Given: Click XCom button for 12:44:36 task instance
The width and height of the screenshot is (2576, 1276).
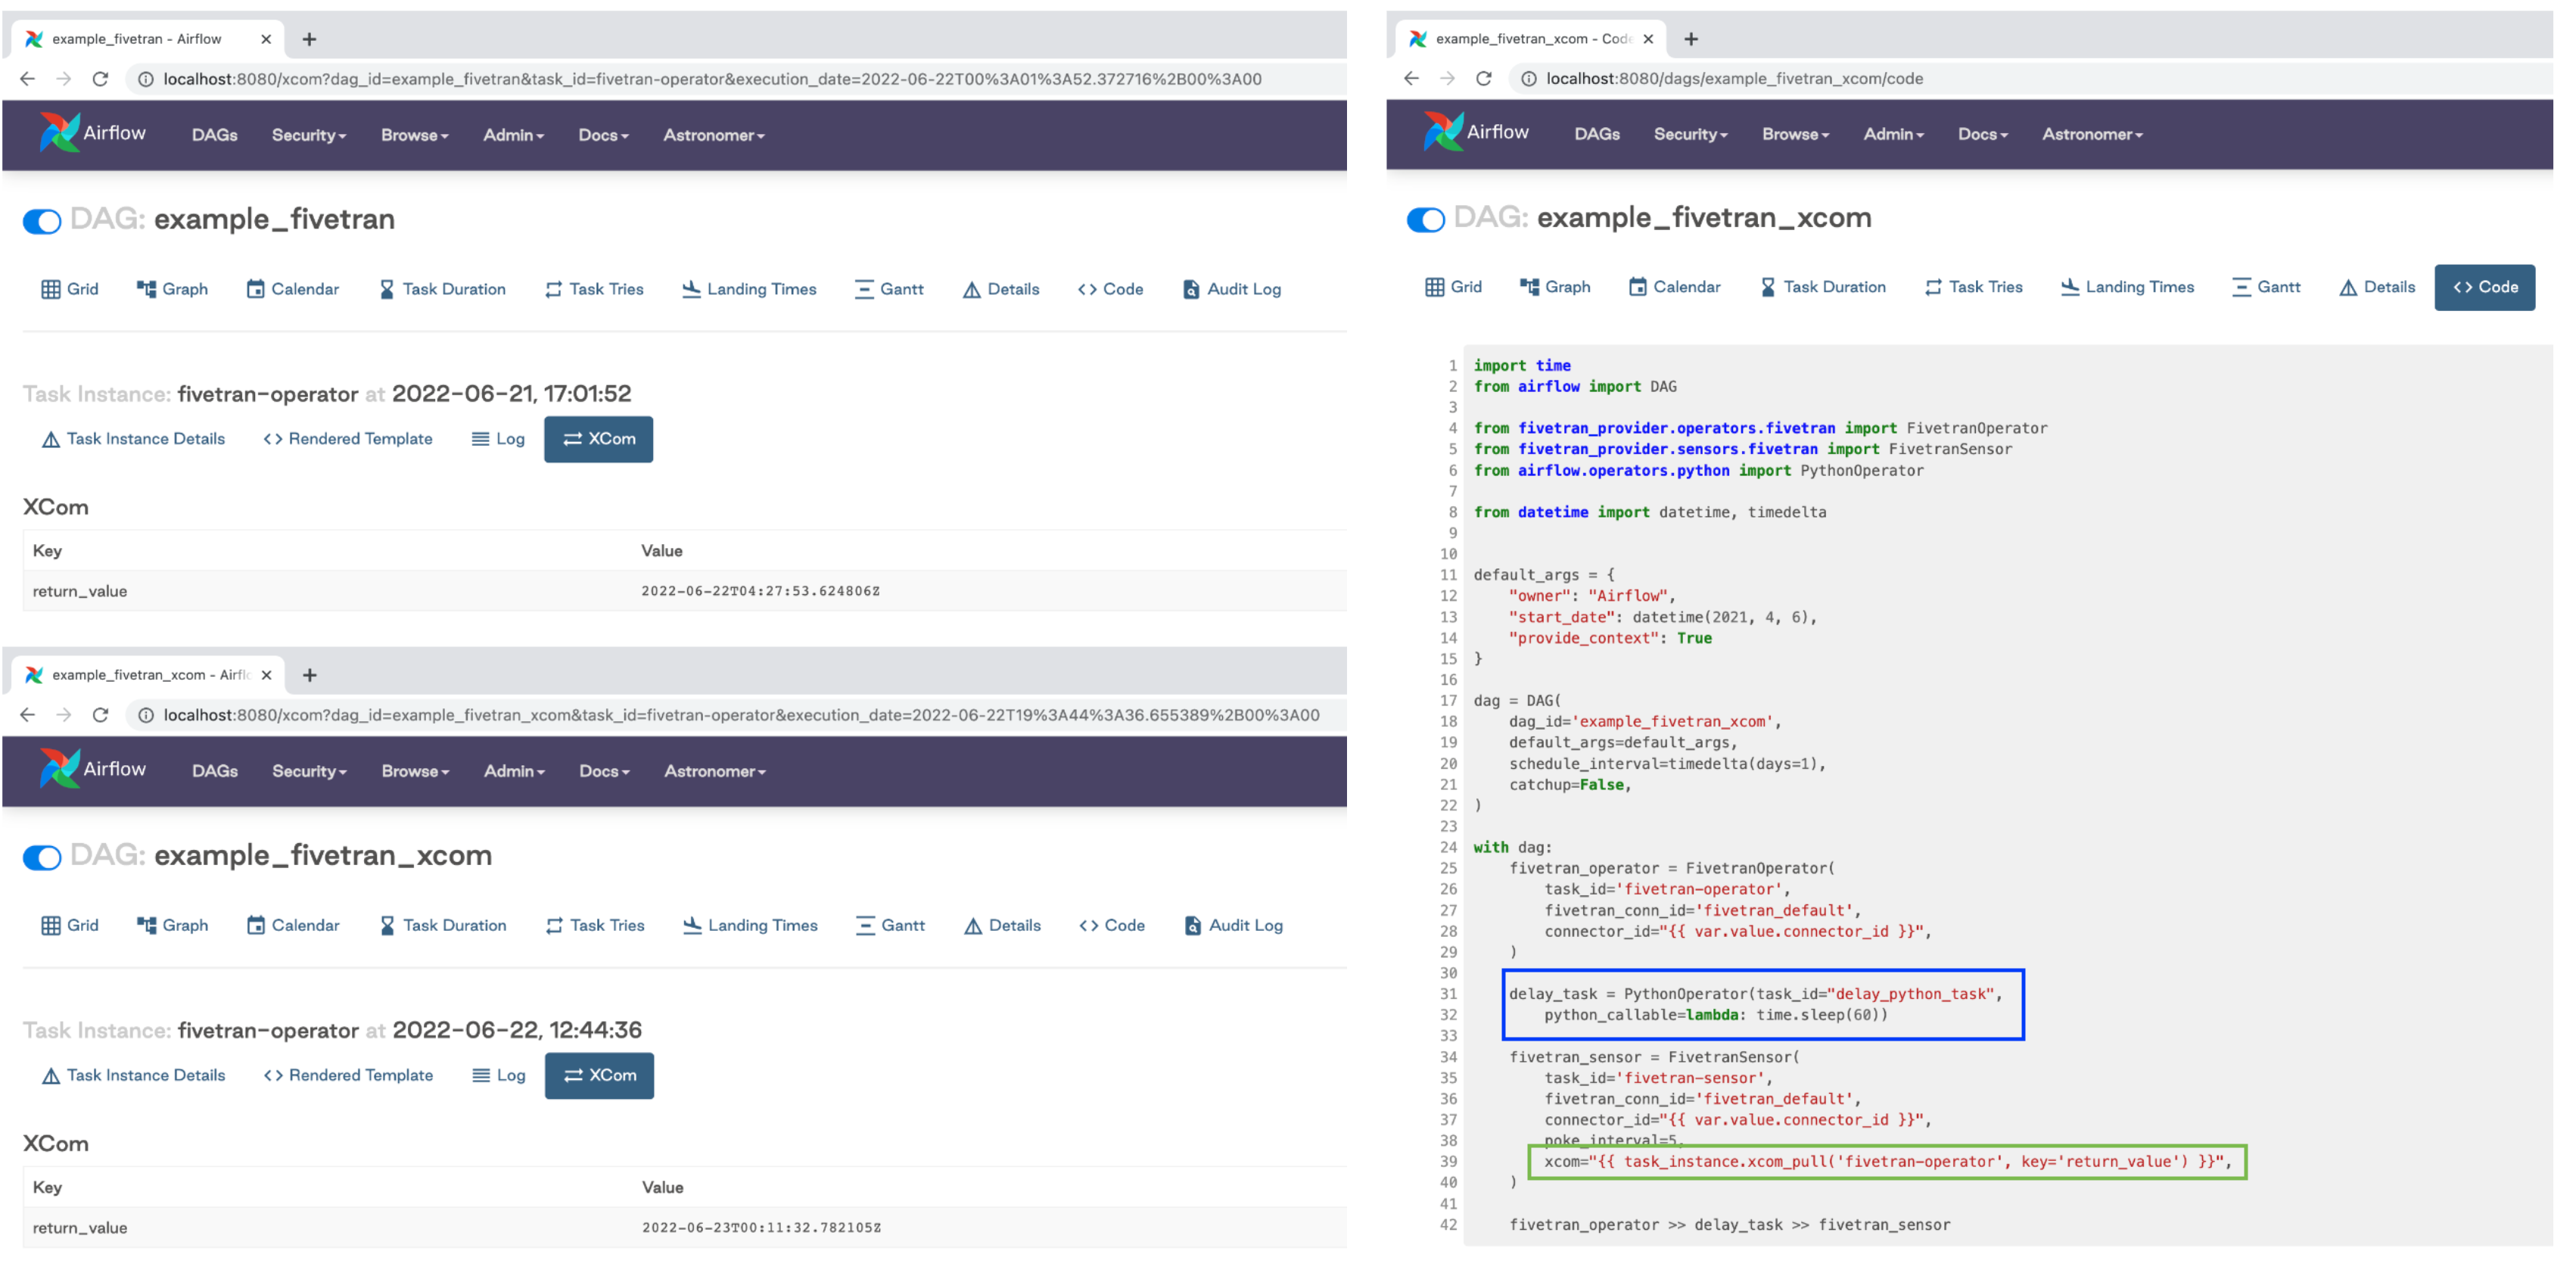Looking at the screenshot, I should click(599, 1075).
